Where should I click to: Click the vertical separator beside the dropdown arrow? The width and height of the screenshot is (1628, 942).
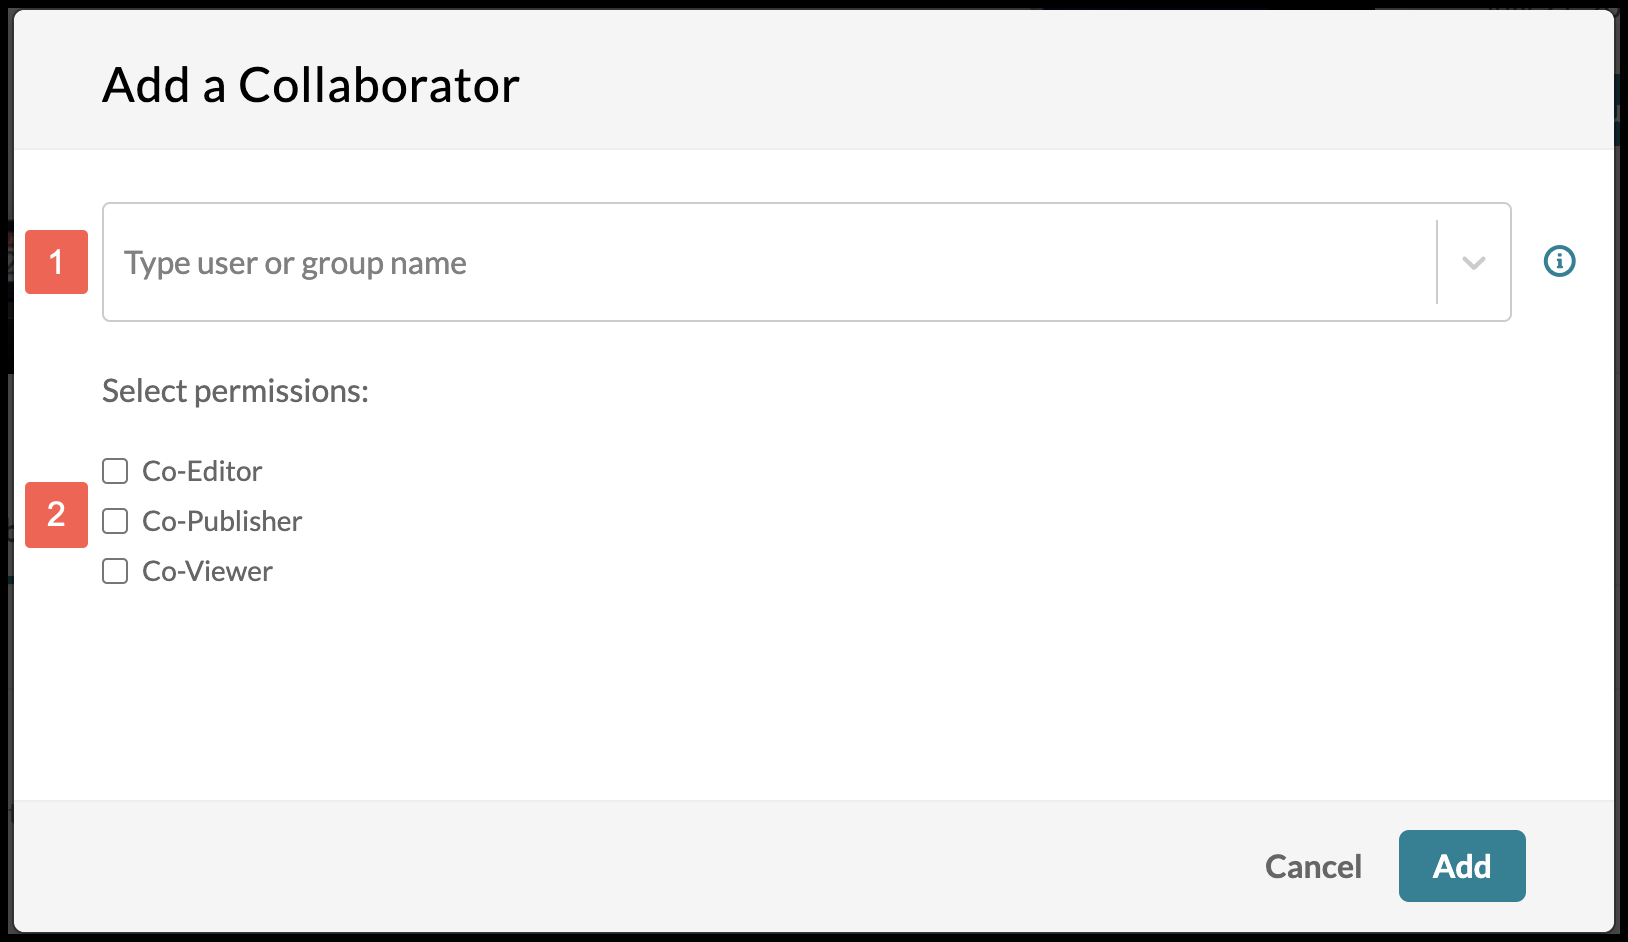point(1437,262)
